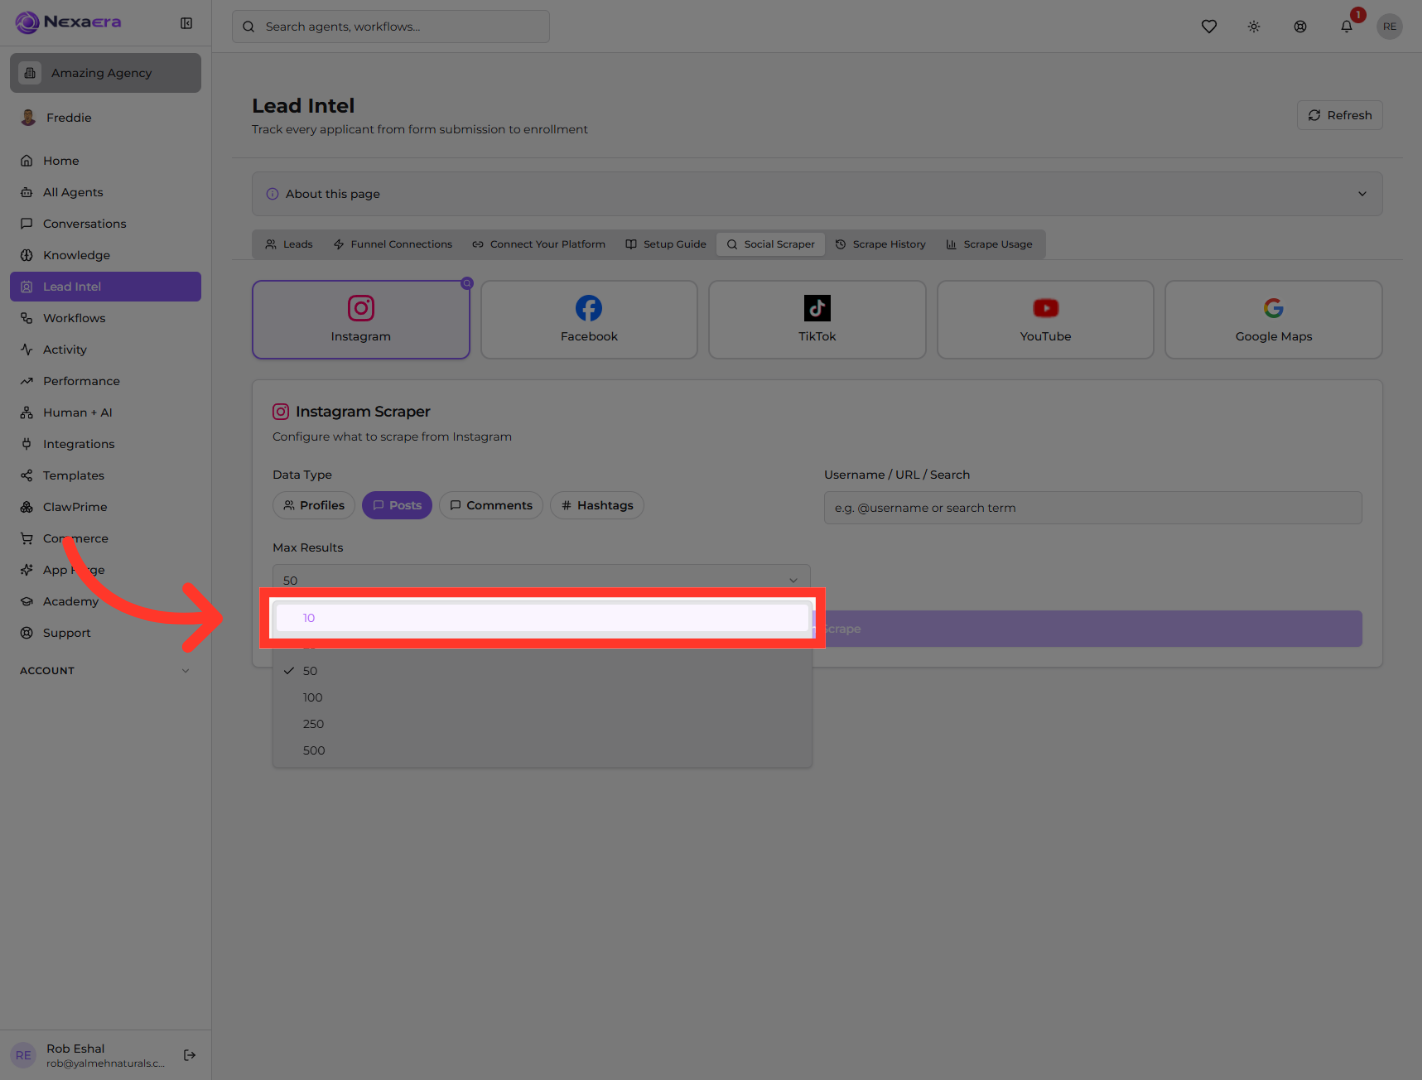The width and height of the screenshot is (1422, 1080).
Task: Open Conversations in the sidebar
Action: tap(105, 224)
